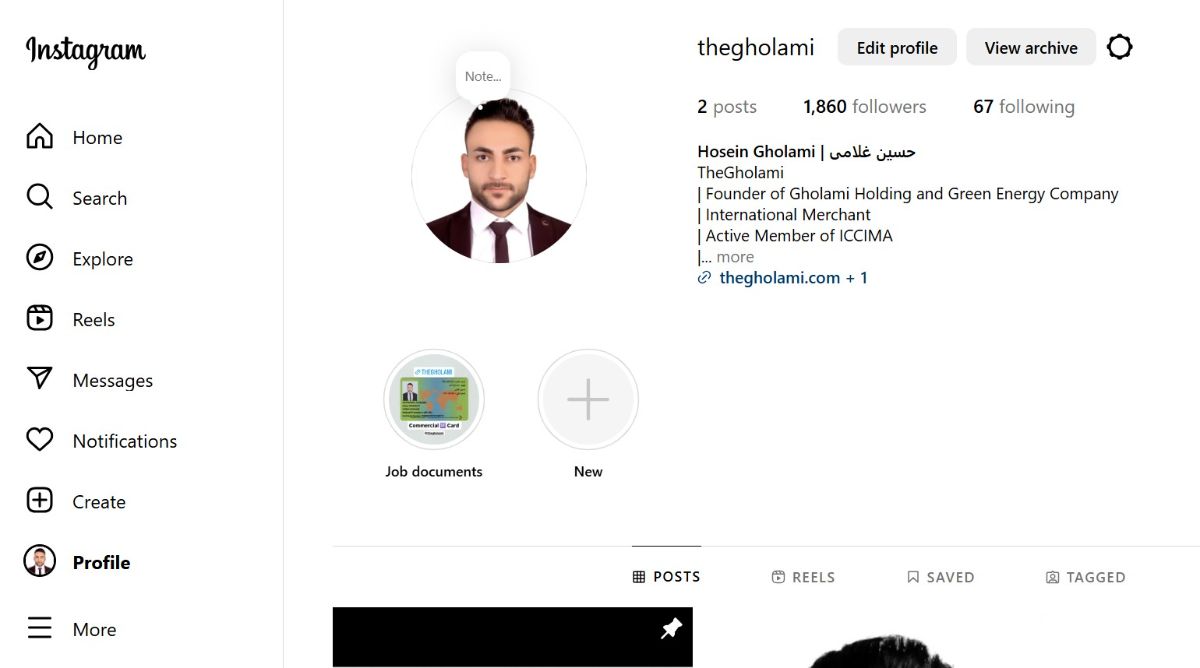Go to the Home feed icon

pyautogui.click(x=39, y=137)
